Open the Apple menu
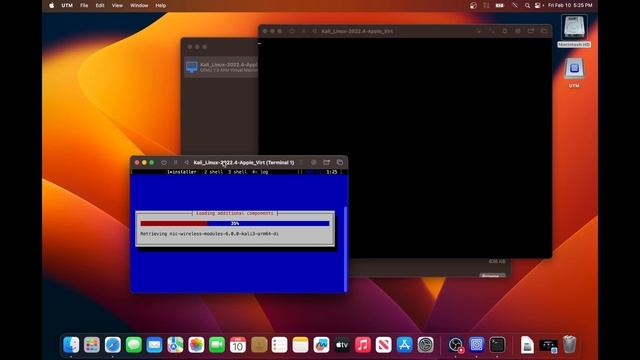Viewport: 640px width, 360px height. point(51,5)
